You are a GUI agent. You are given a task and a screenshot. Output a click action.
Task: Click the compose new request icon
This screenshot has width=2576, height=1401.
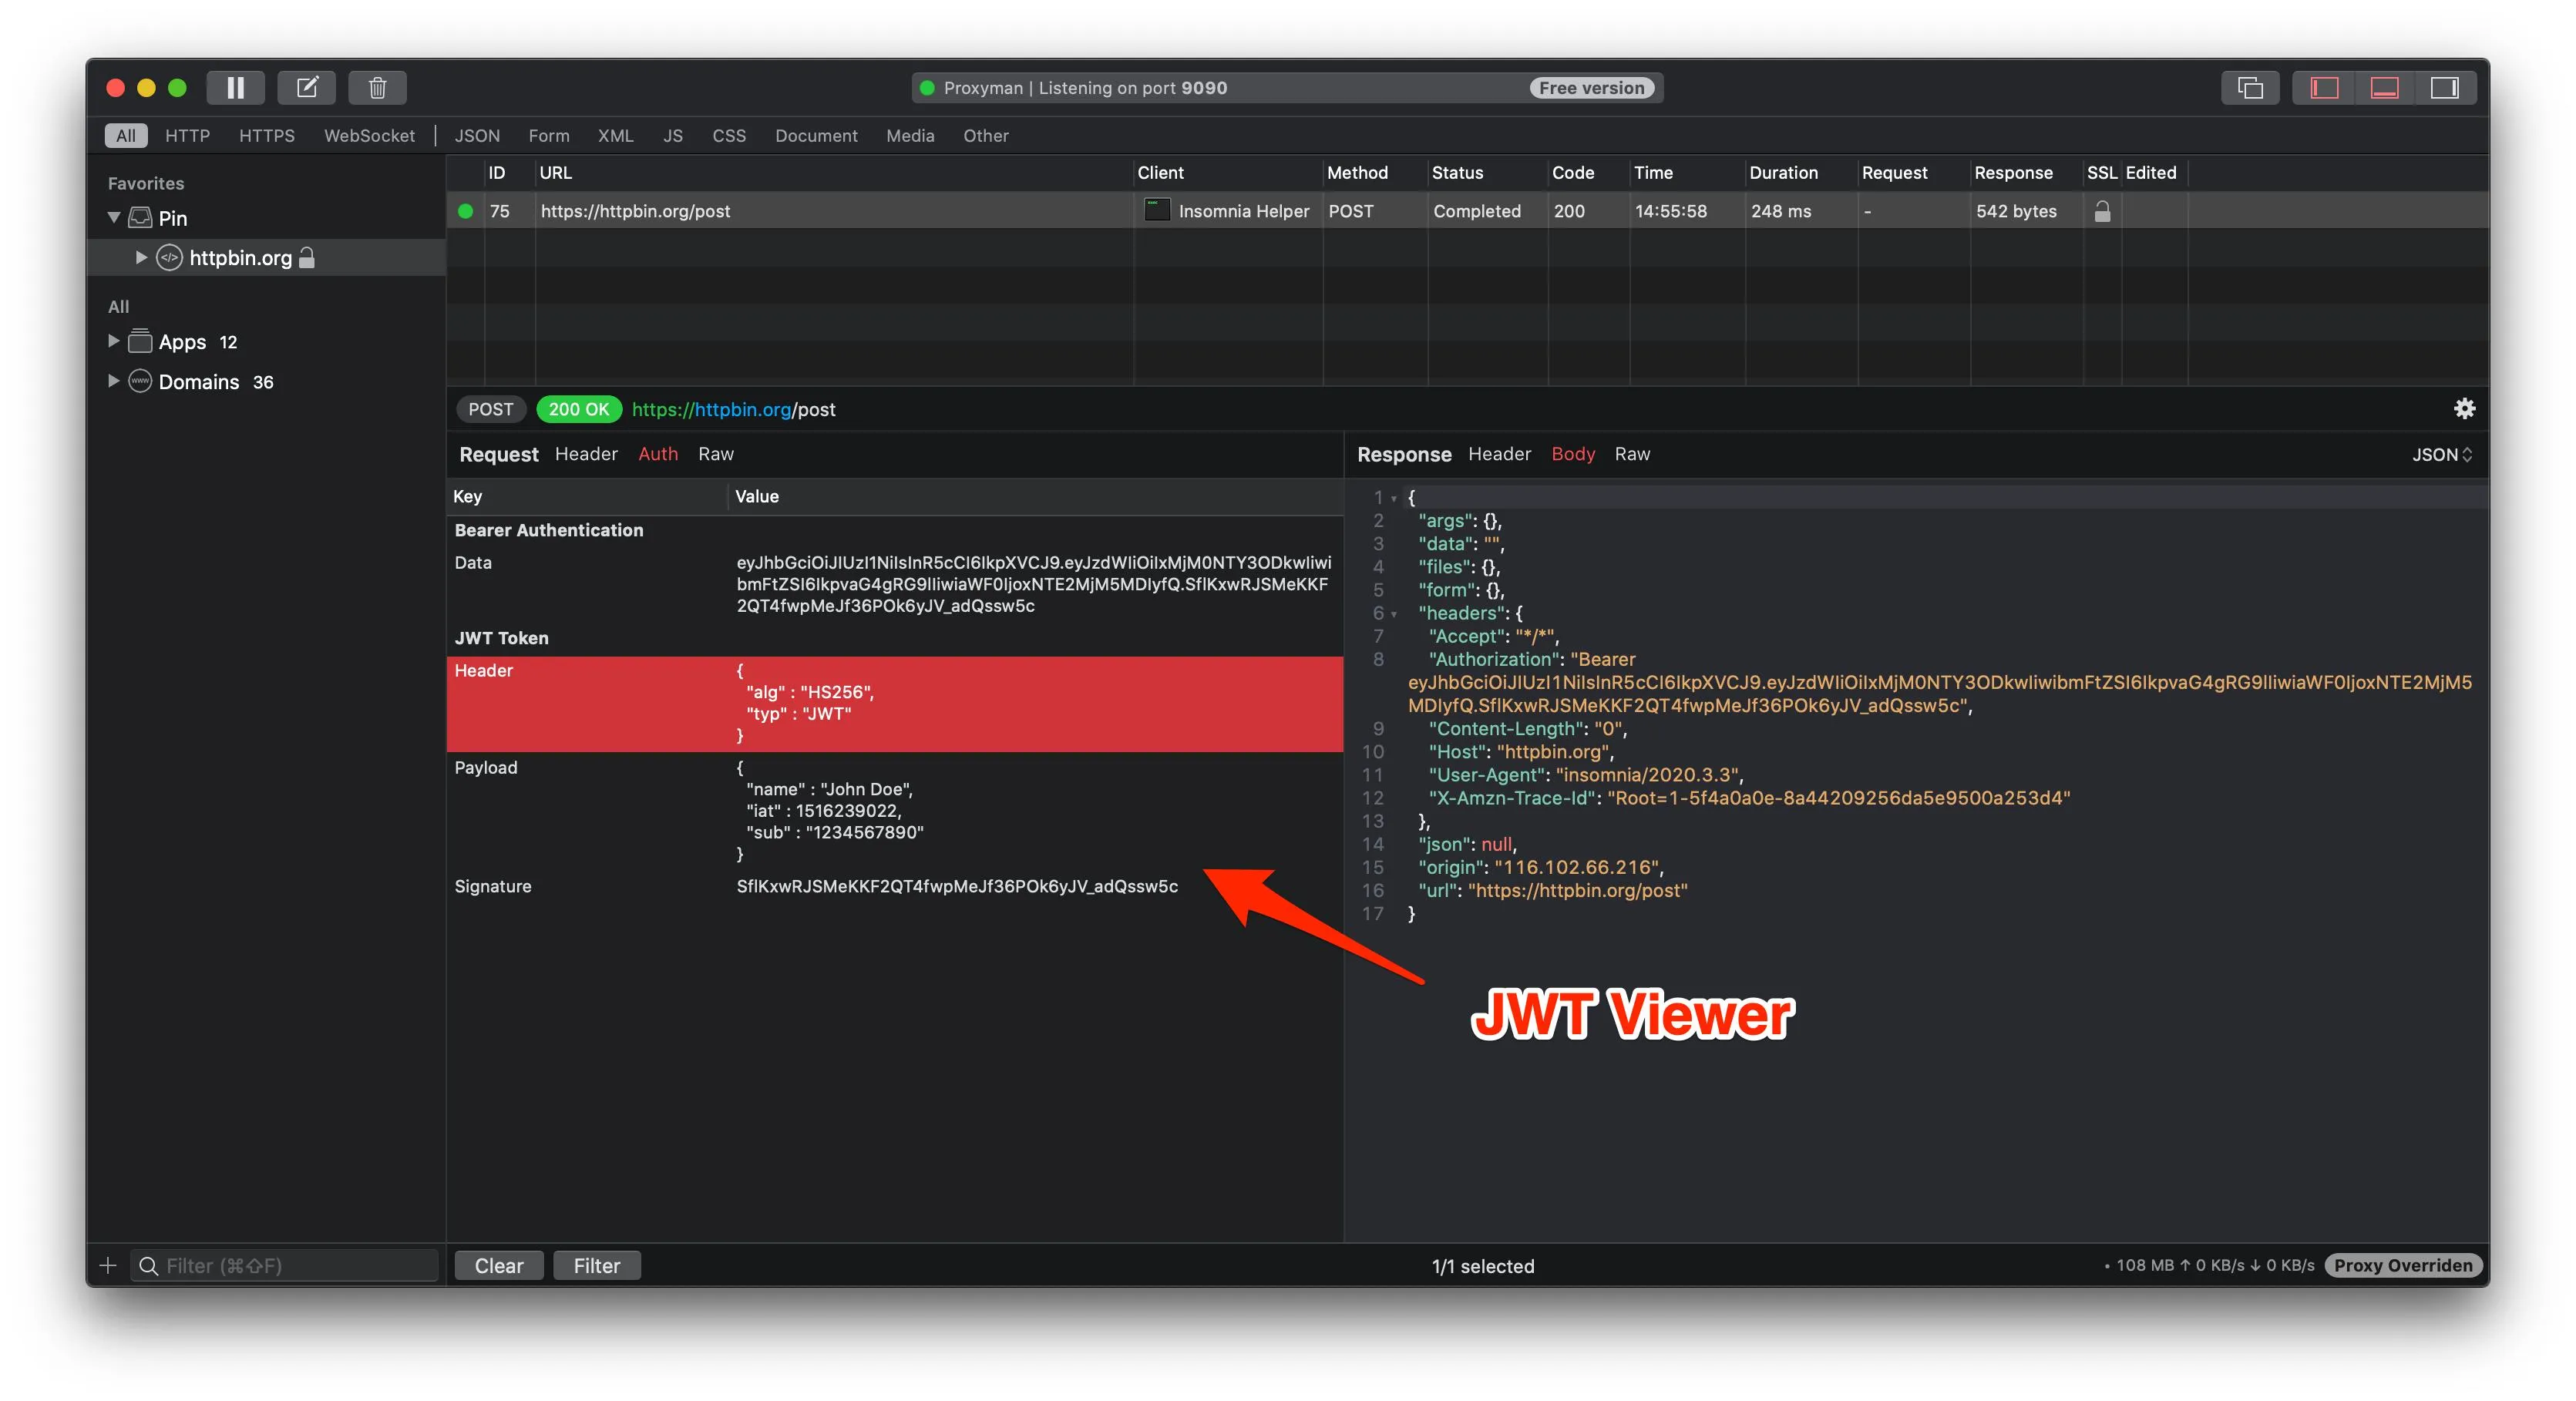pyautogui.click(x=306, y=88)
